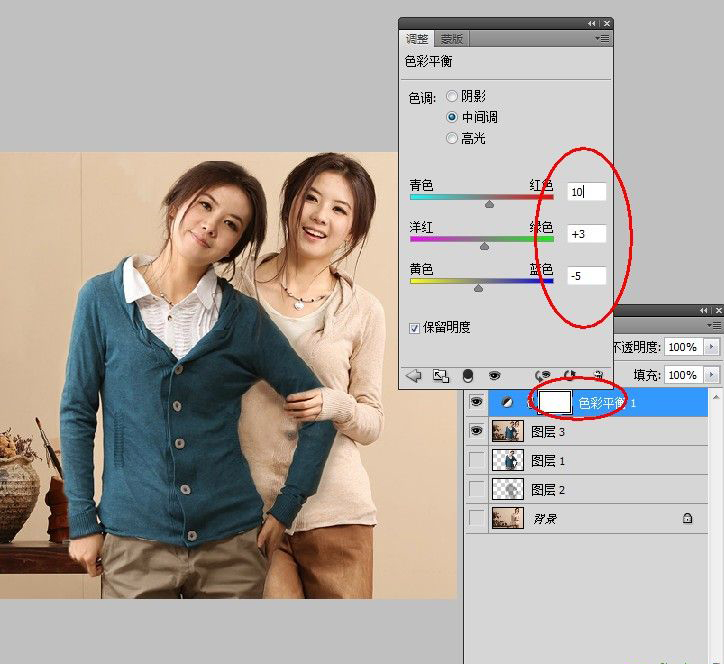Click the 洋红-绿色 slider handle
724x664 pixels.
click(x=484, y=247)
